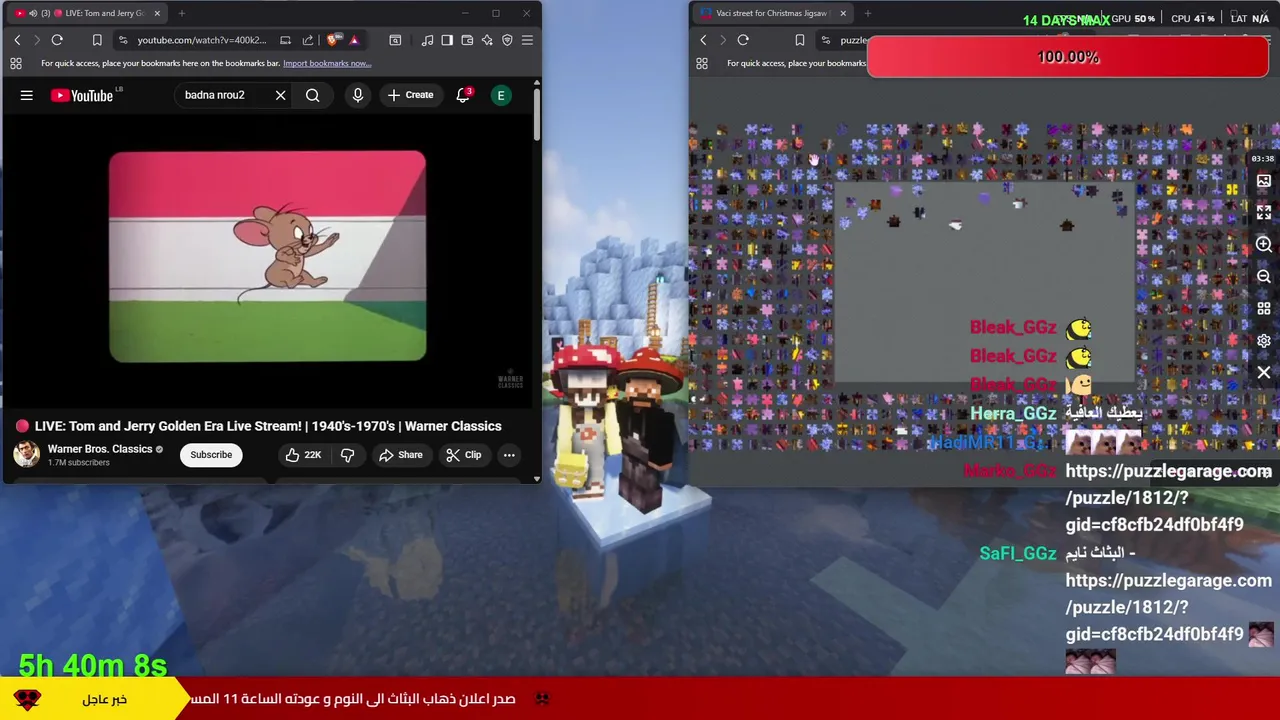Go back in the puzzle browser window
1280x720 pixels.
703,40
